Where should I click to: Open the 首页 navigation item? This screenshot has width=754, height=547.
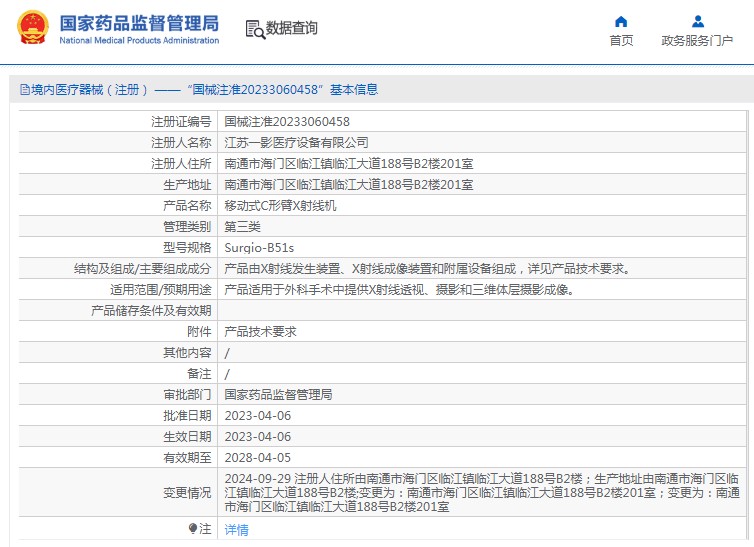621,41
